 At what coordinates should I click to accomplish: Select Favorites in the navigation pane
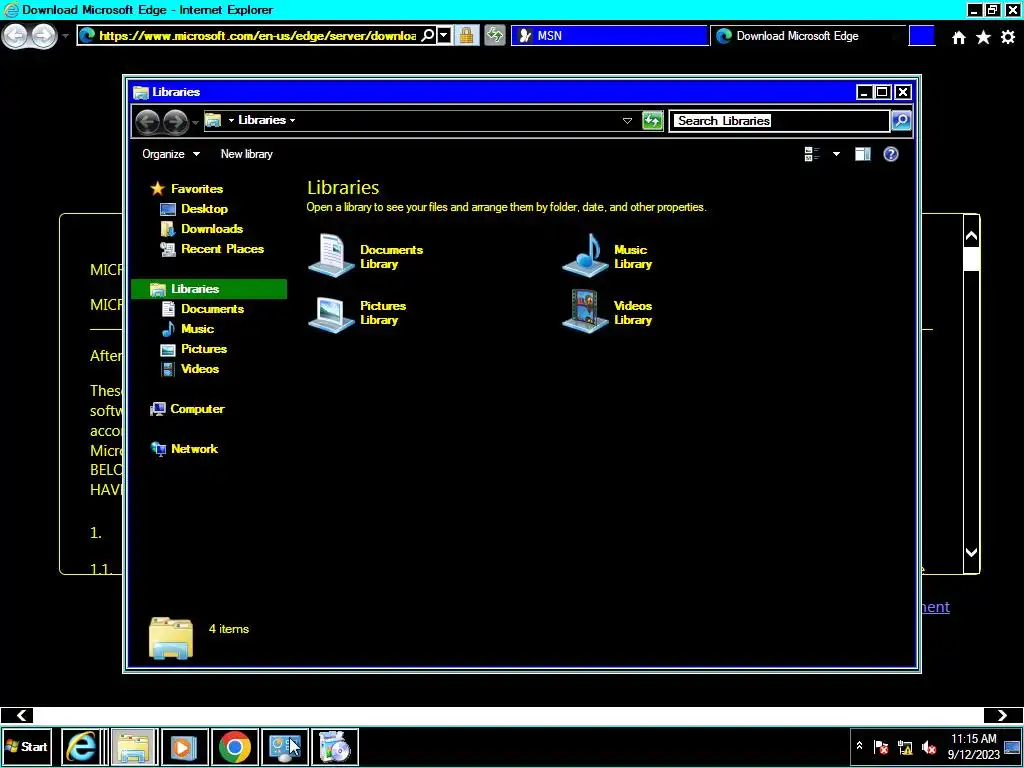pyautogui.click(x=197, y=189)
